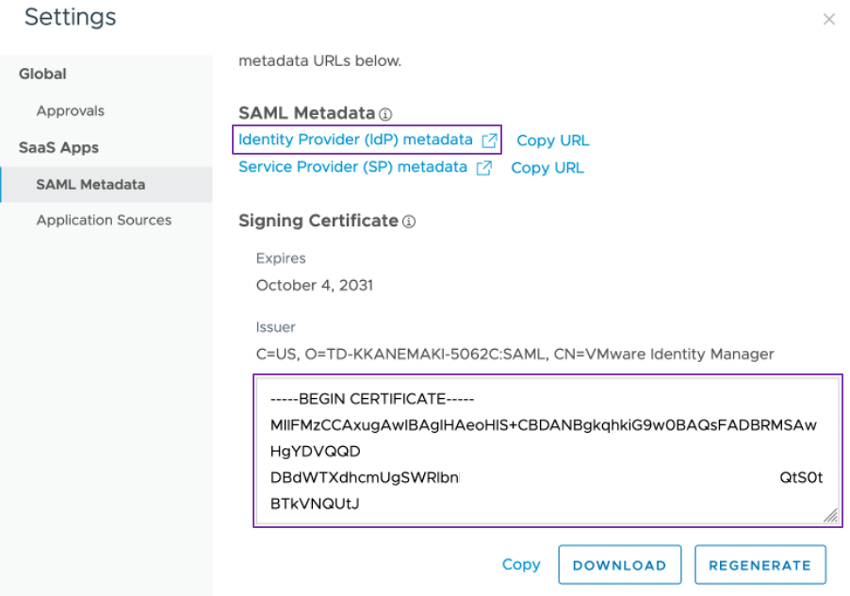Open Application Sources in the sidebar

pyautogui.click(x=104, y=220)
